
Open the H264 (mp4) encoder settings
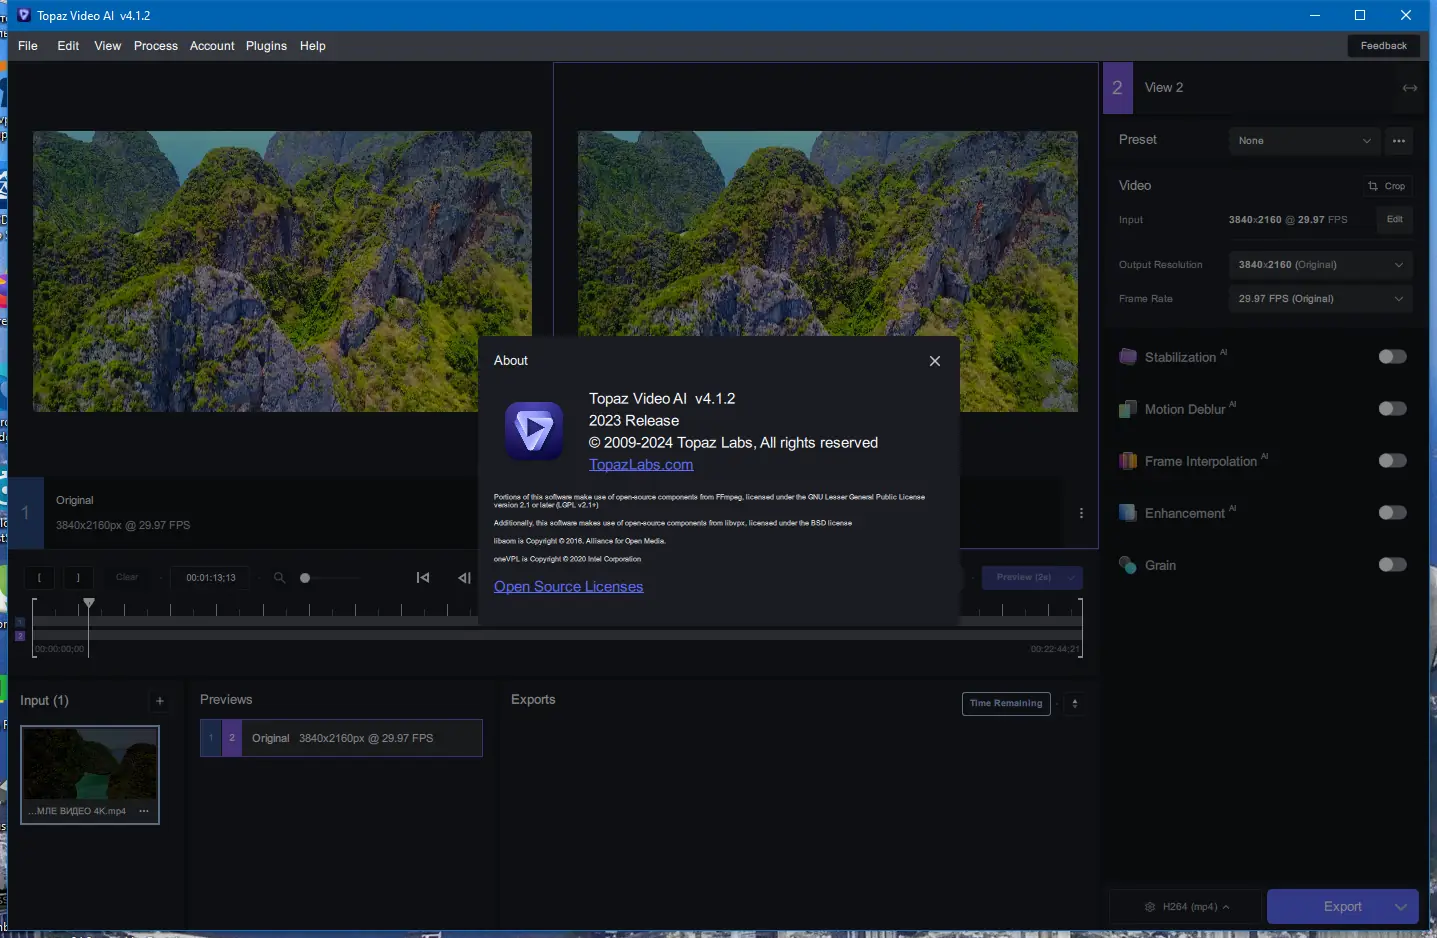(x=1187, y=907)
